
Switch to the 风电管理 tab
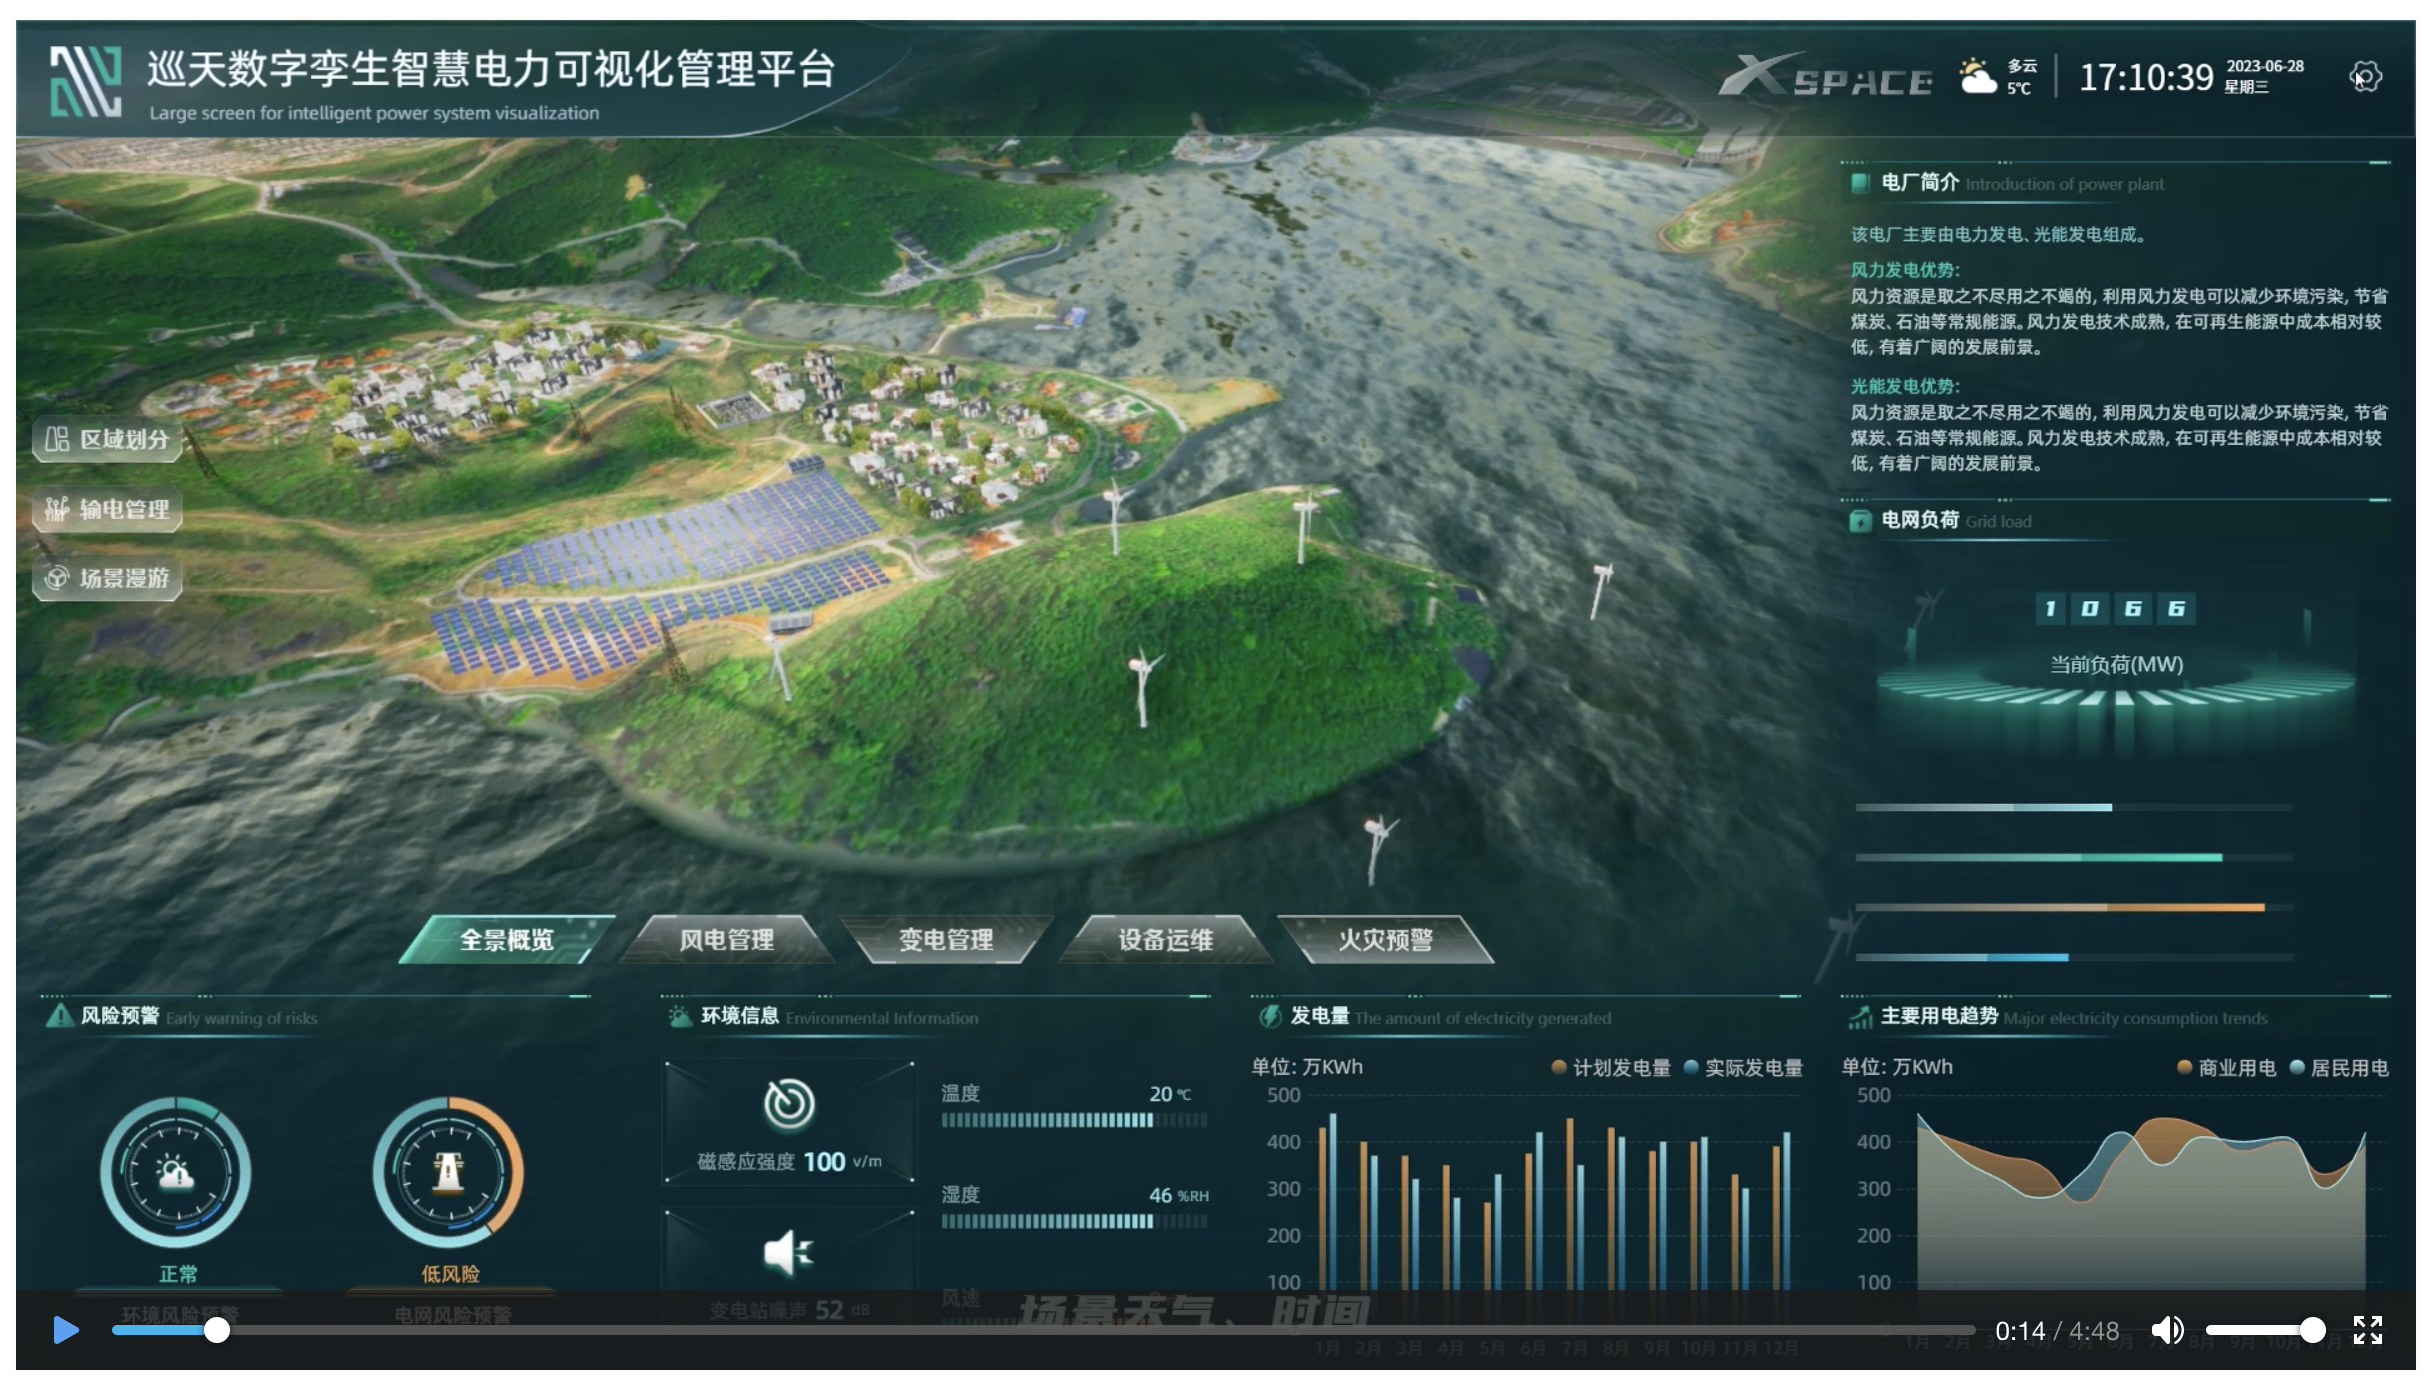coord(726,940)
